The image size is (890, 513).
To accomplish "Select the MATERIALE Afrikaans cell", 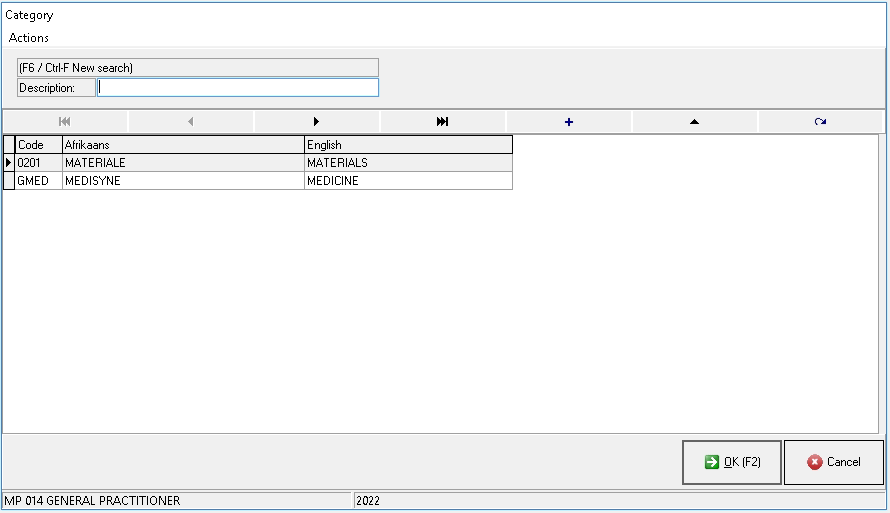I will click(x=183, y=163).
